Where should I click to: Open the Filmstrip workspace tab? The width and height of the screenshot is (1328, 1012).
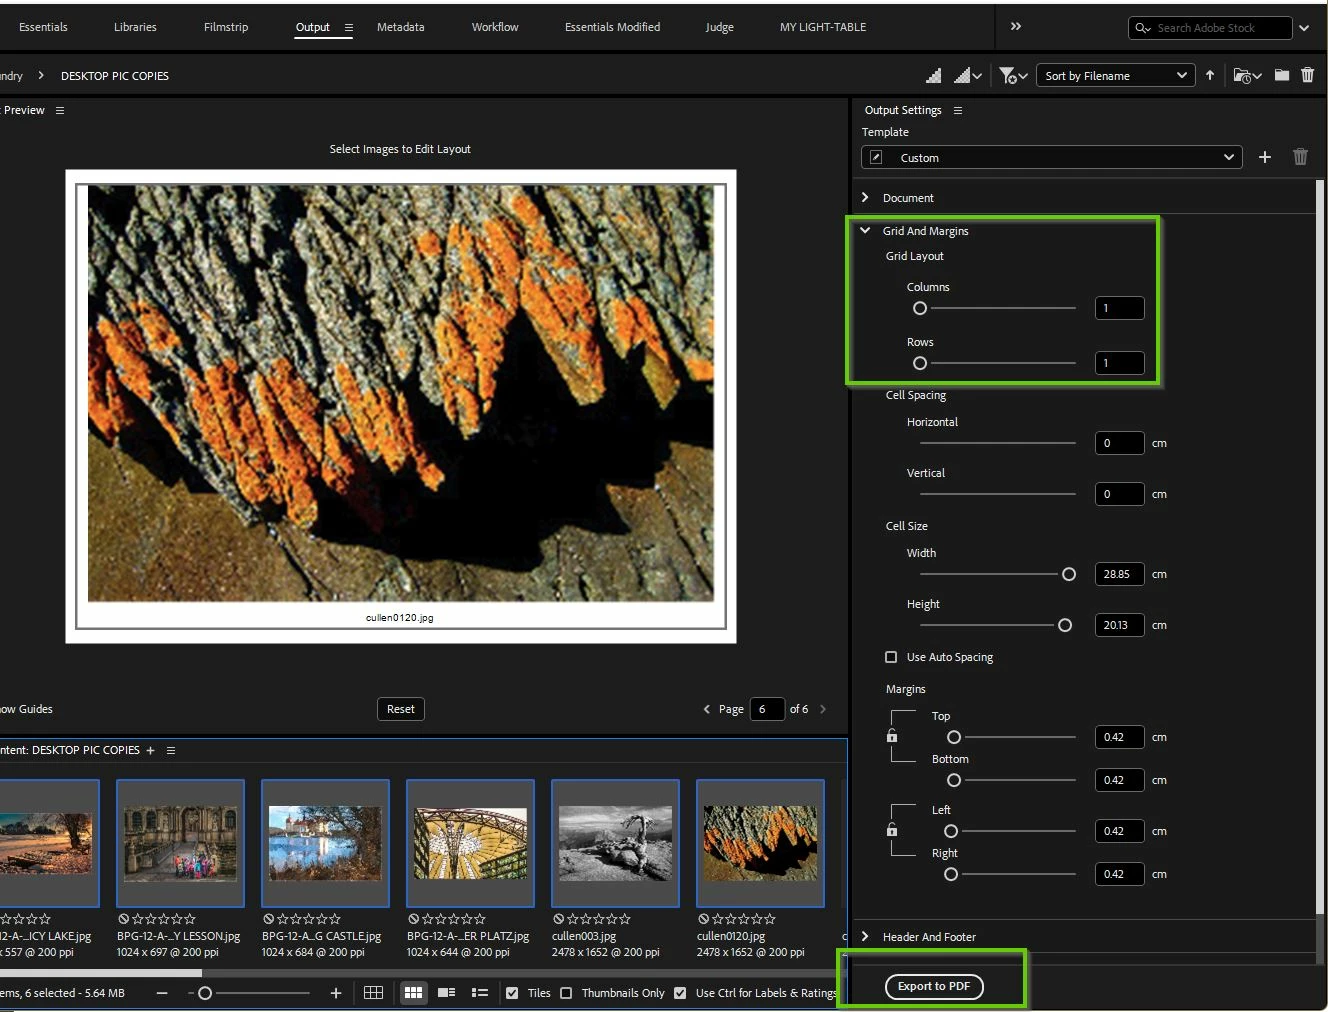[x=226, y=27]
